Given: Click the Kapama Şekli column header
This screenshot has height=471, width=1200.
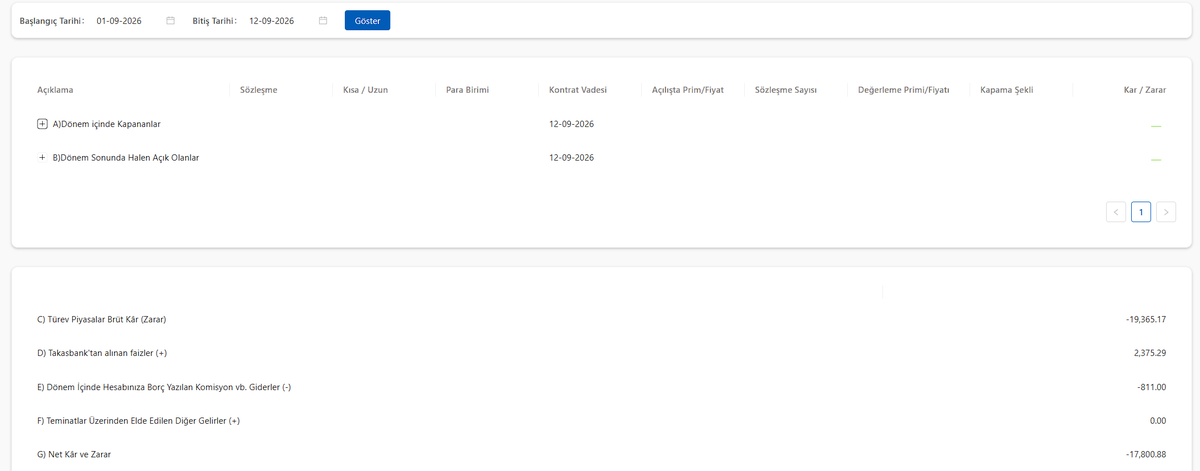Looking at the screenshot, I should 1007,90.
